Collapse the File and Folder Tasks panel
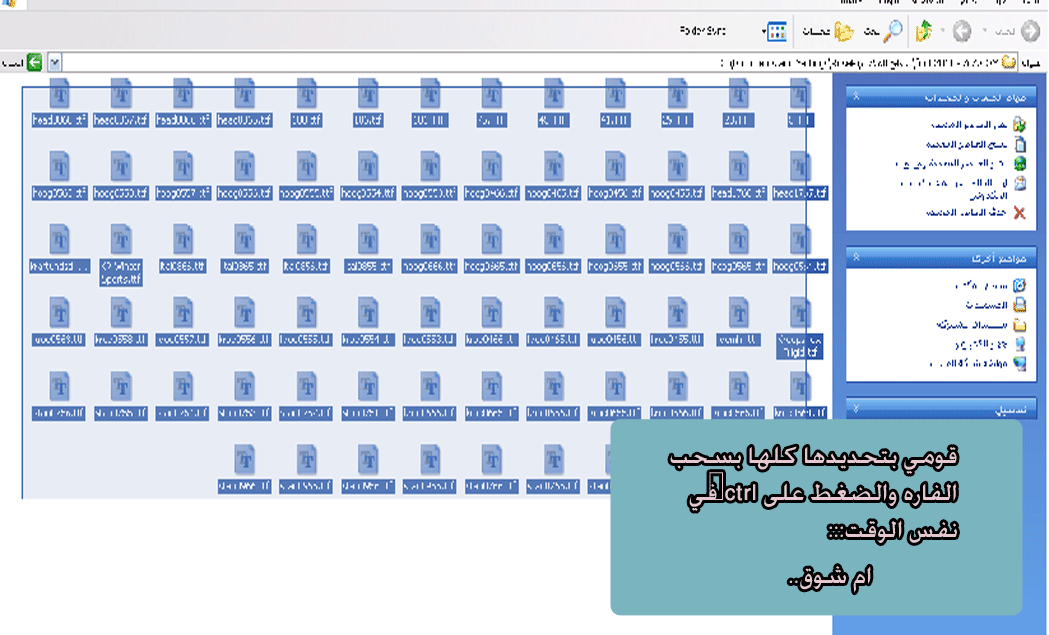1049x635 pixels. [856, 96]
